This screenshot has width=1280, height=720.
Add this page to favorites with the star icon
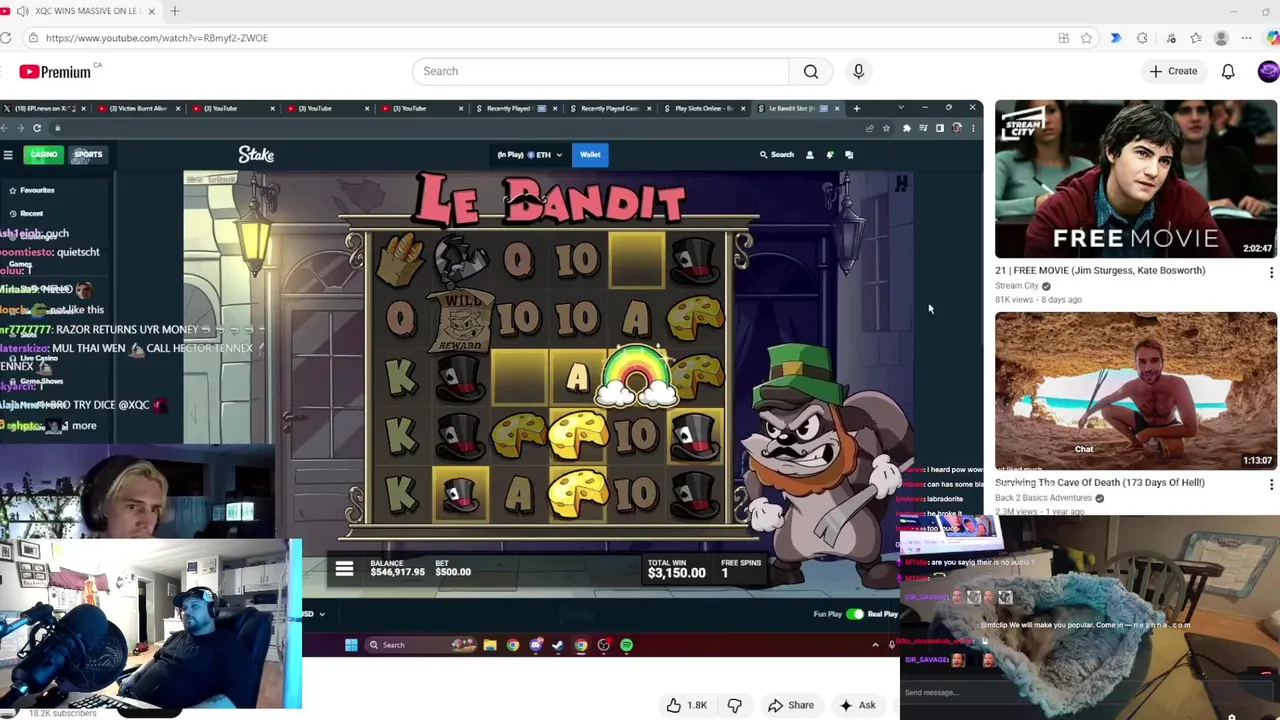pyautogui.click(x=1086, y=38)
